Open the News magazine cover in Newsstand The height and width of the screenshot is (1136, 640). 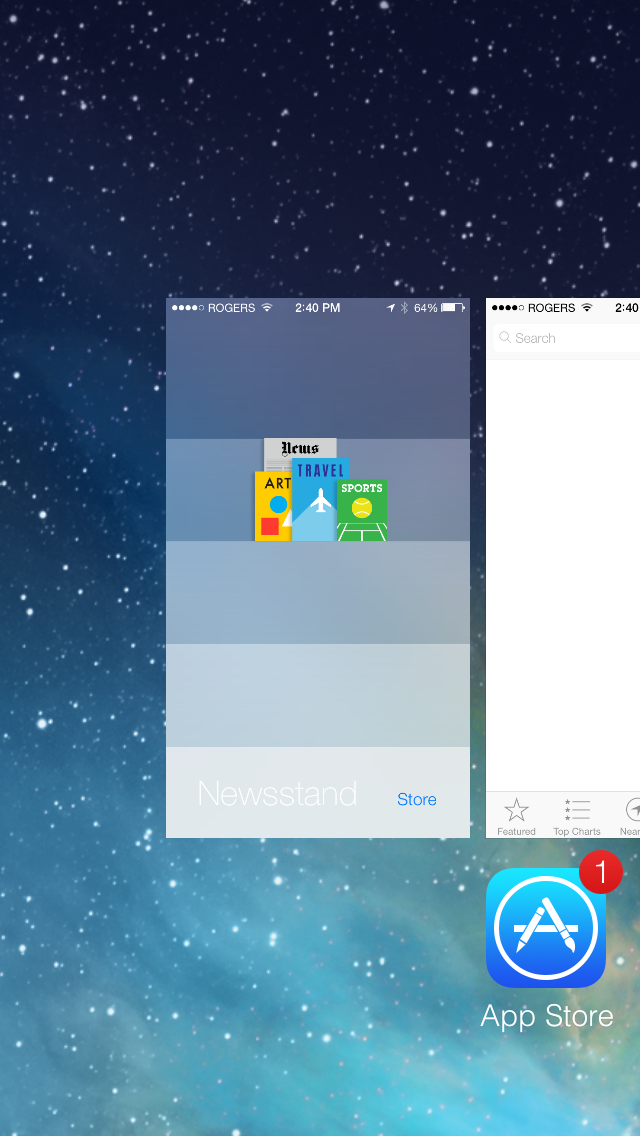(300, 448)
